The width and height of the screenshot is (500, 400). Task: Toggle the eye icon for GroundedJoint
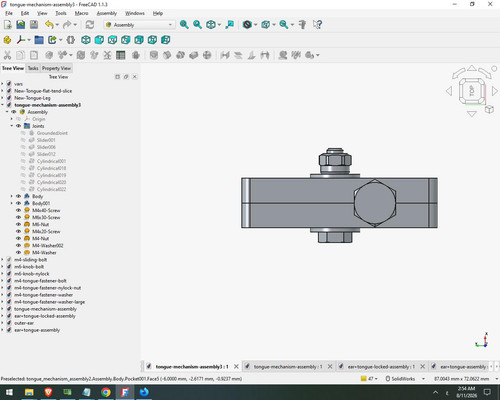click(23, 133)
